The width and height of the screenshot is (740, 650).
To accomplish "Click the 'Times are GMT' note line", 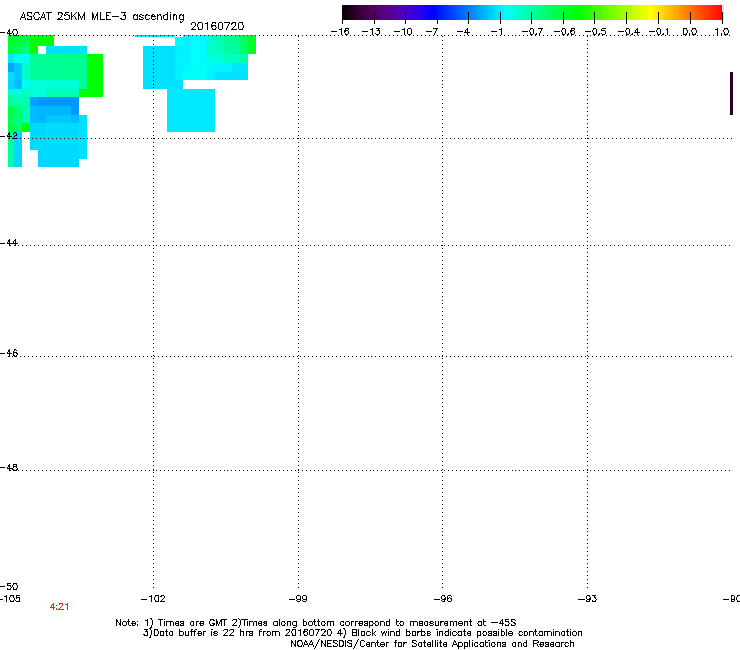I will 316,623.
